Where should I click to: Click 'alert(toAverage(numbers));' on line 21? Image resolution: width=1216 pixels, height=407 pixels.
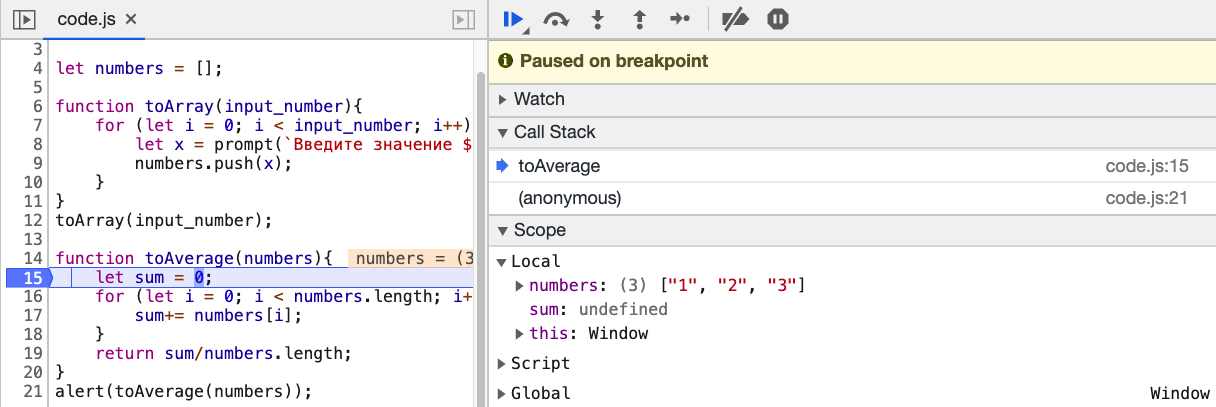184,392
